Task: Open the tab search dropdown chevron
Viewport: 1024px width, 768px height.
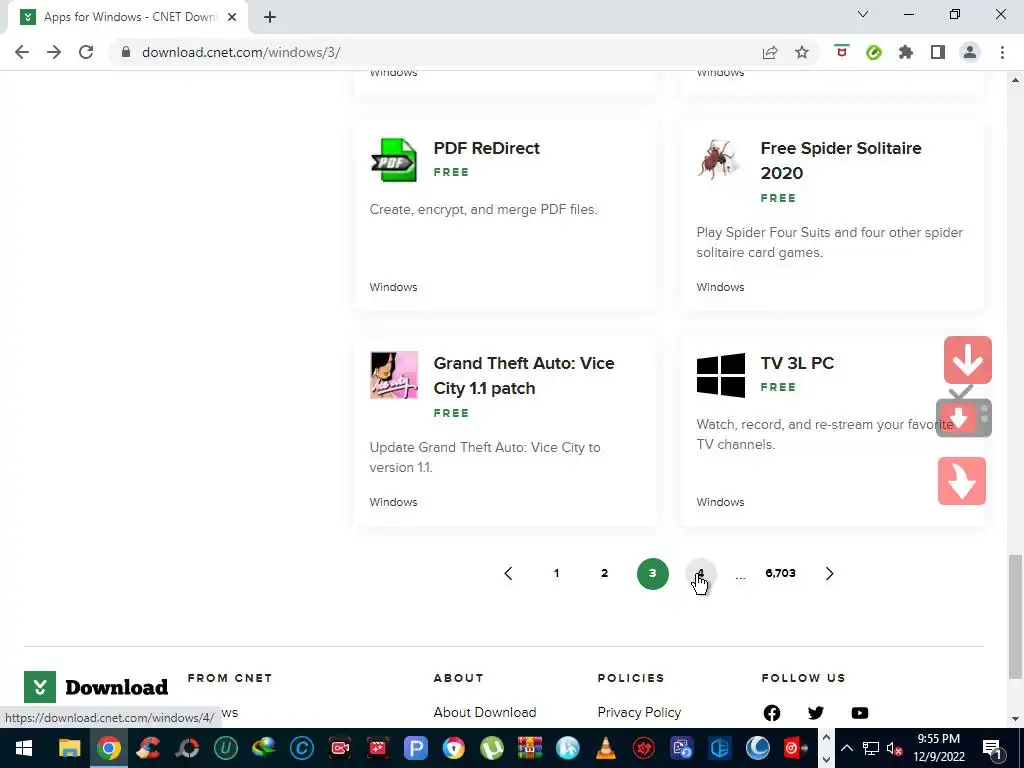Action: (x=863, y=14)
